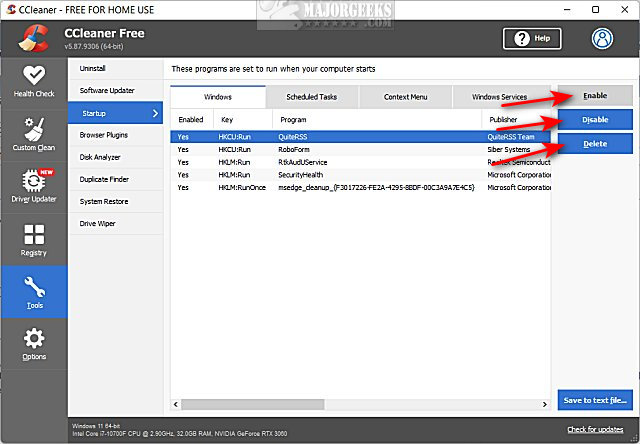Open the Browser Plugins tool

[116, 135]
